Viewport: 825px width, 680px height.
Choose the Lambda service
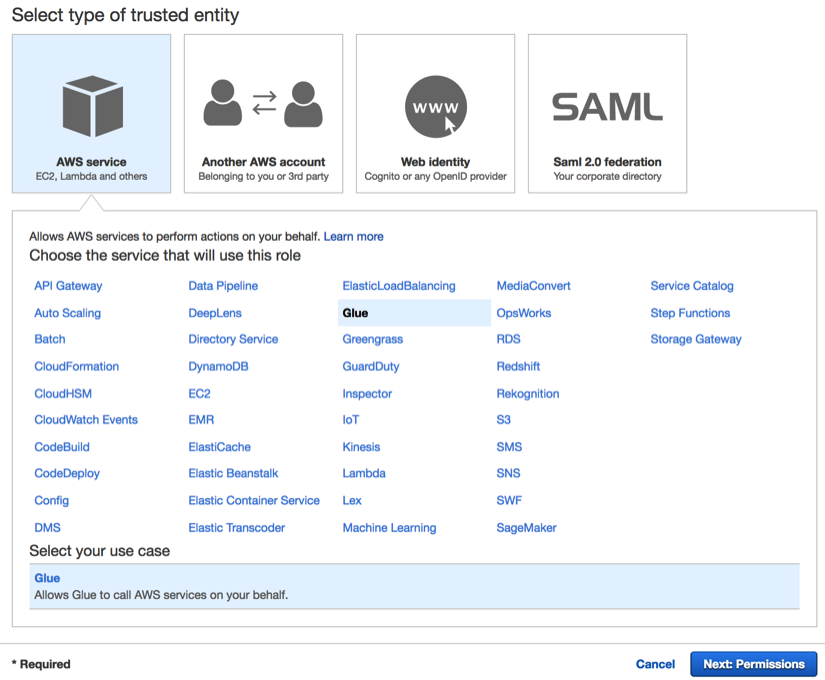[364, 473]
